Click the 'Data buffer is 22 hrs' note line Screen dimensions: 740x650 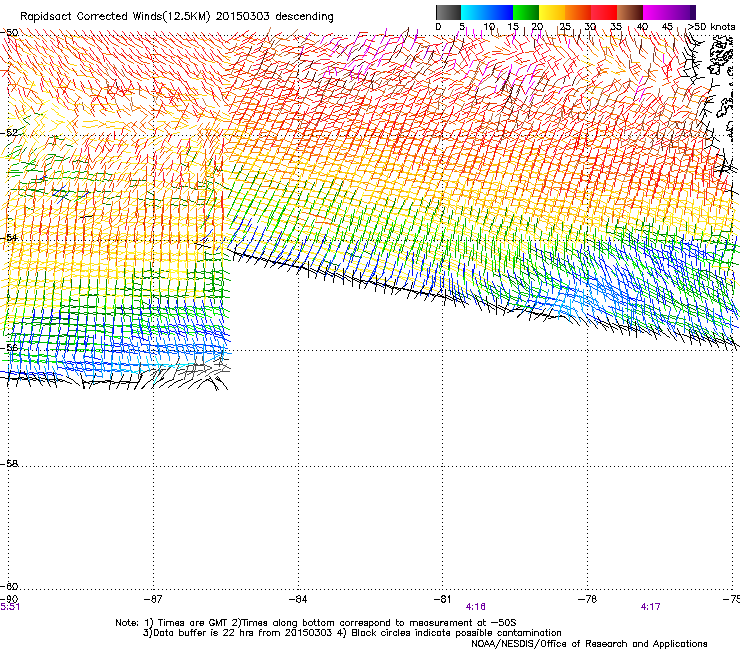[352, 633]
